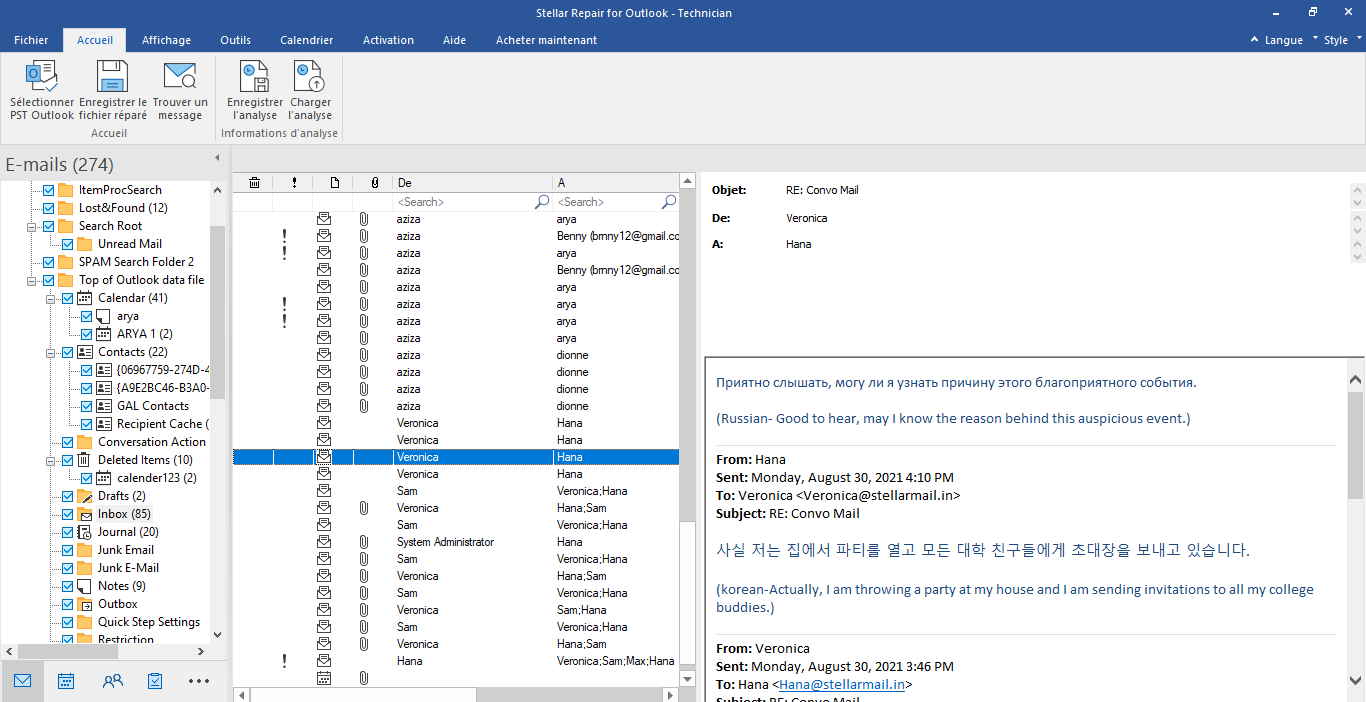Sort by item type page column header
This screenshot has width=1366, height=702.
[335, 183]
